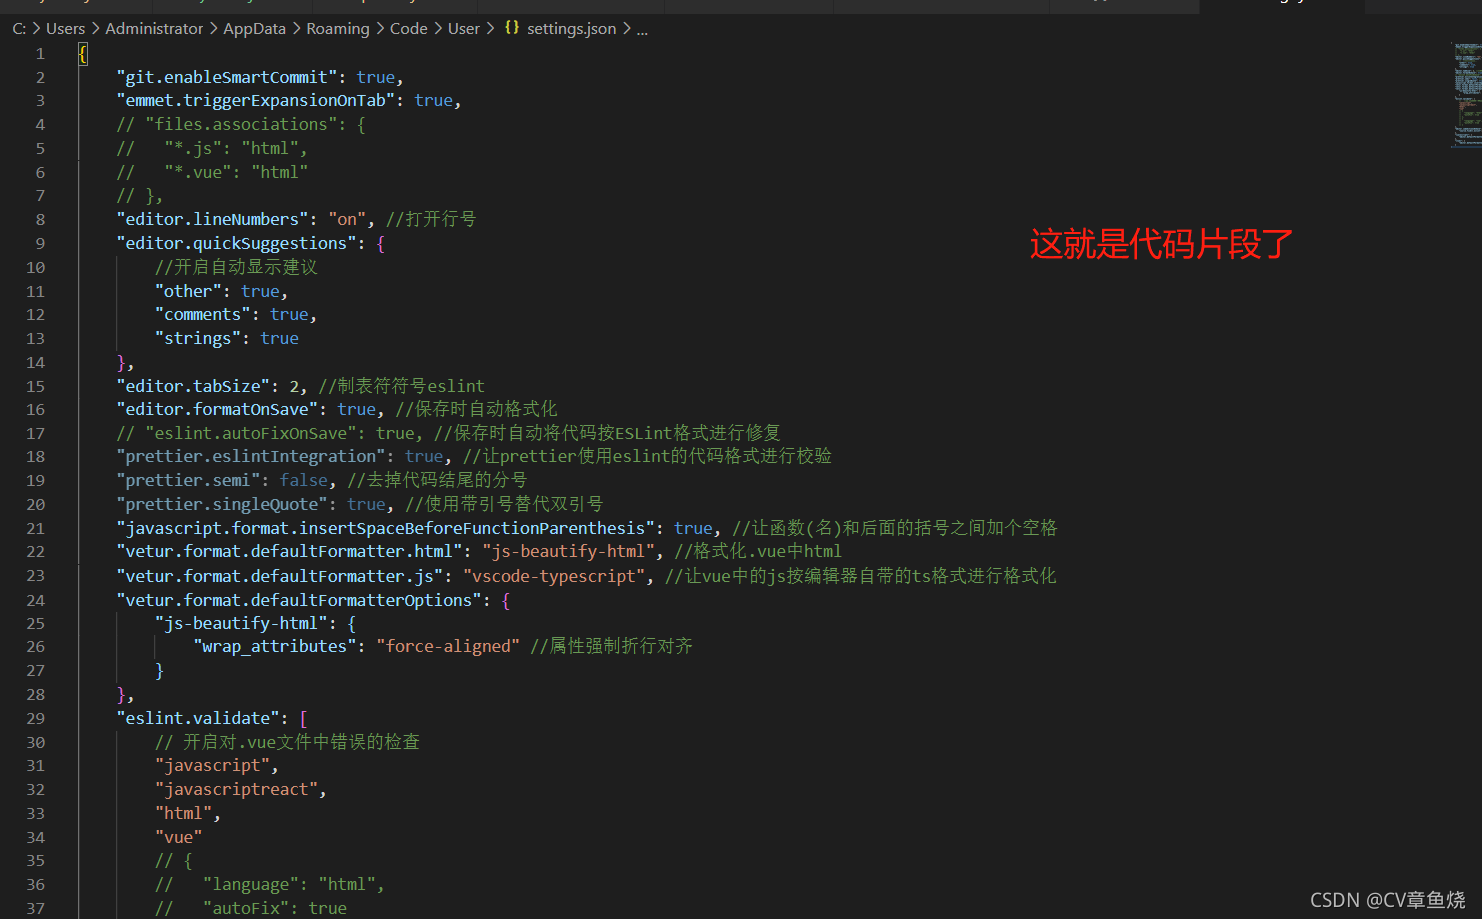Click the CSDN @CV章鱼烧 watermark text
Viewport: 1482px width, 919px height.
[x=1388, y=901]
